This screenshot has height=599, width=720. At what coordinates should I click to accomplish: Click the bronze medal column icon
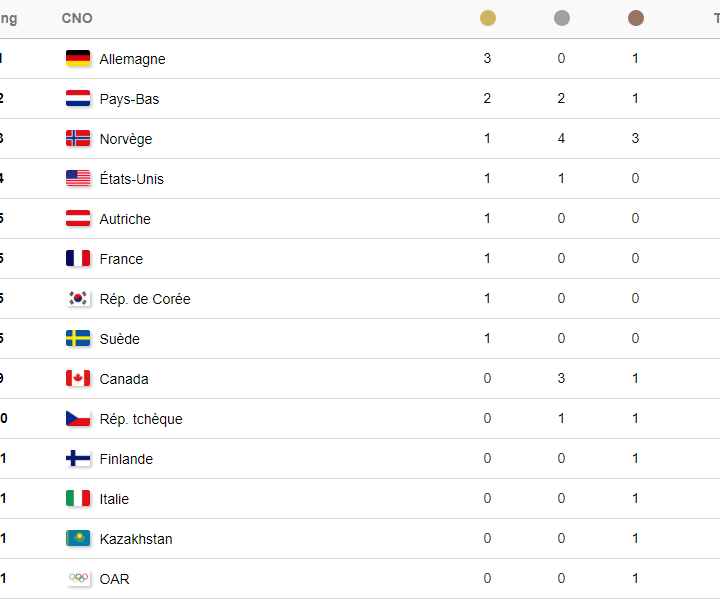pyautogui.click(x=636, y=18)
